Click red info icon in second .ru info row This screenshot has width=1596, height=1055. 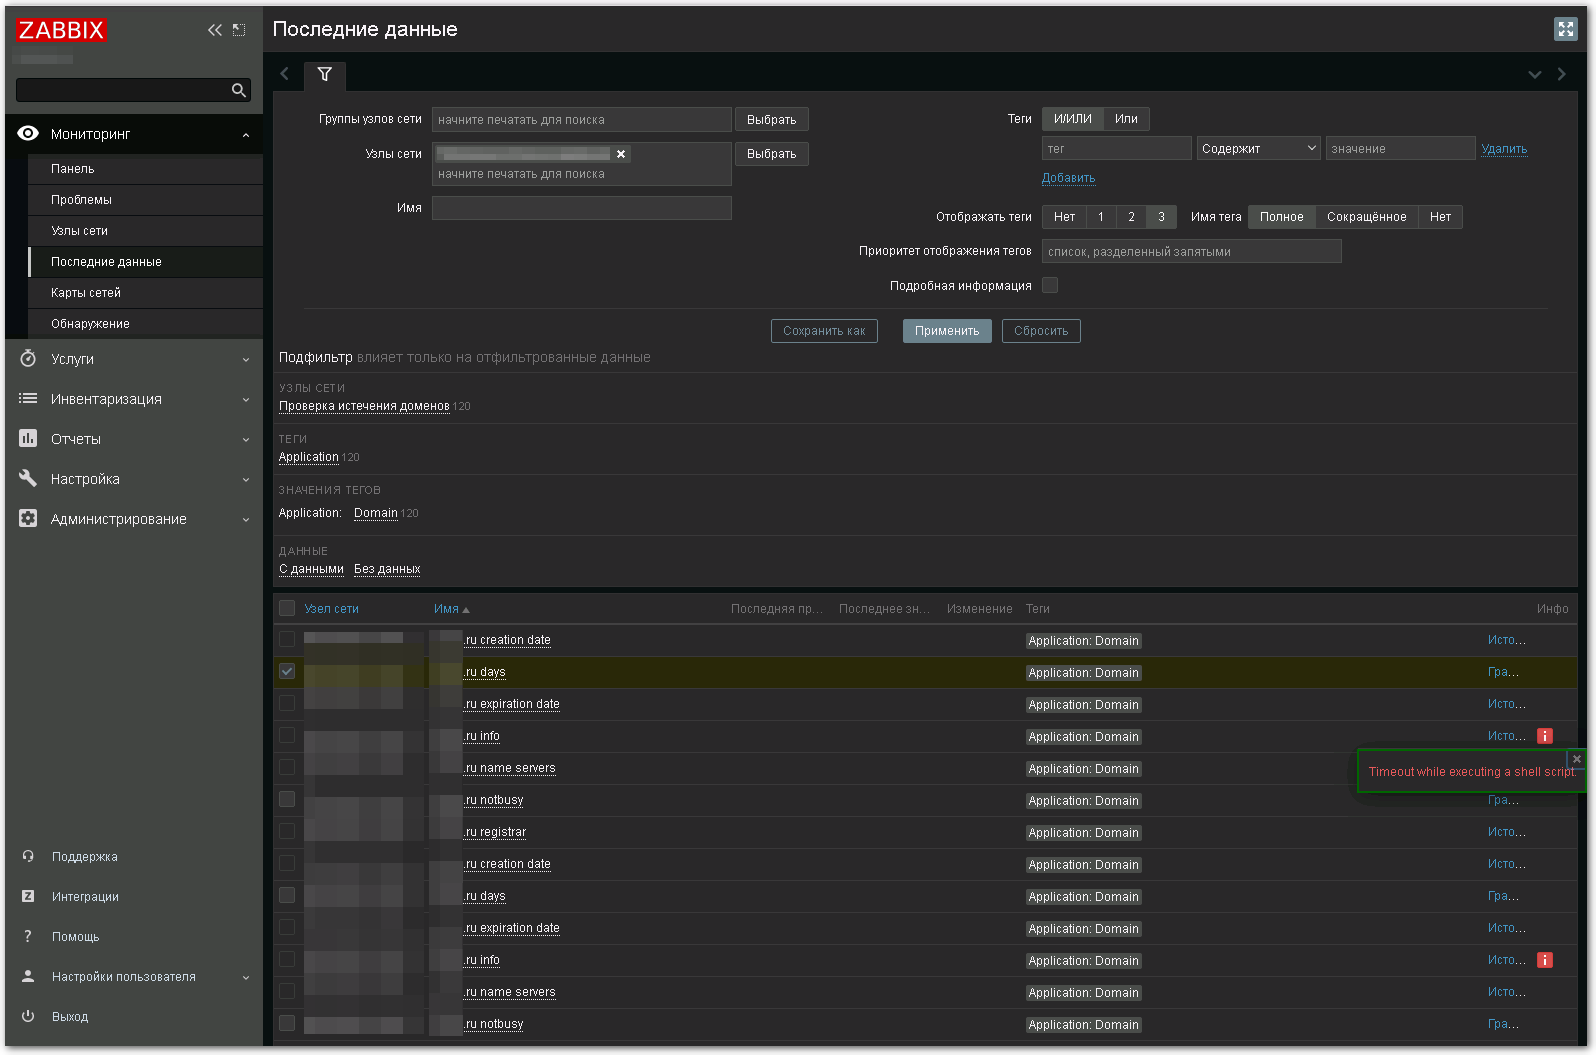1545,960
